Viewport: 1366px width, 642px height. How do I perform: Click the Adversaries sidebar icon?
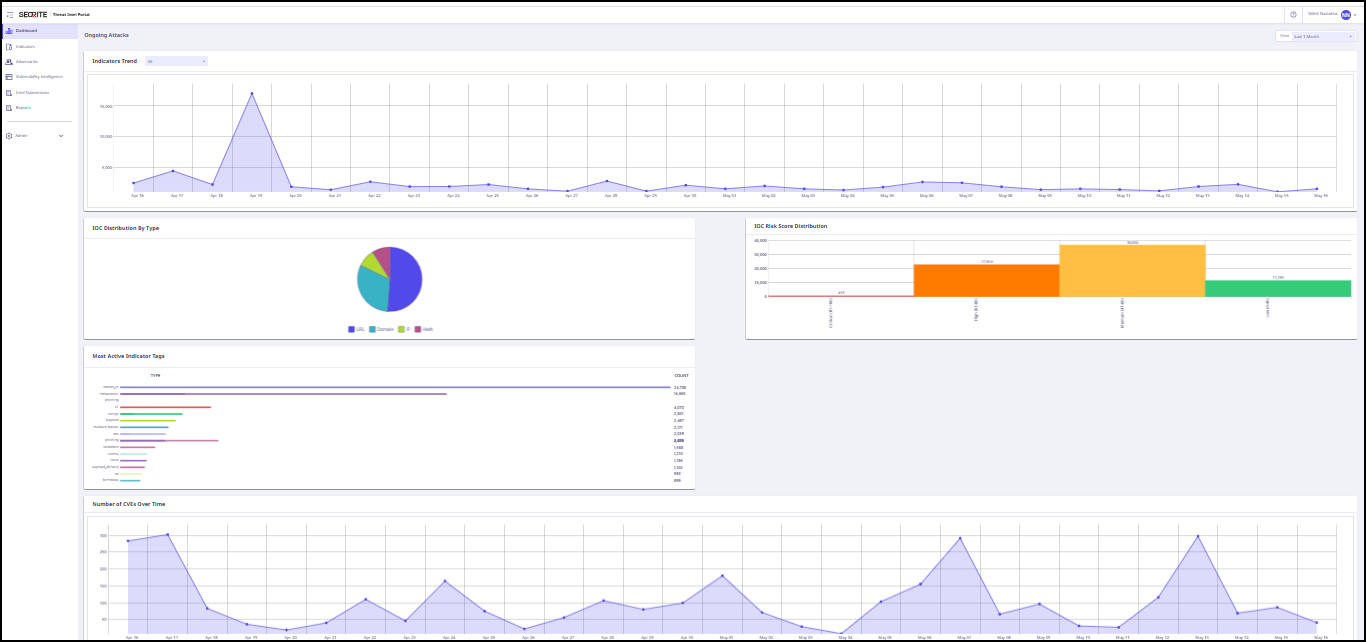(x=9, y=61)
